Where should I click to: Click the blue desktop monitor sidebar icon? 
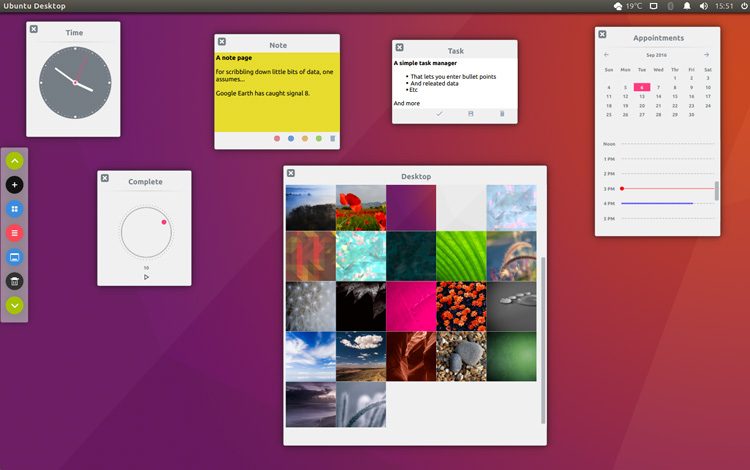click(14, 257)
